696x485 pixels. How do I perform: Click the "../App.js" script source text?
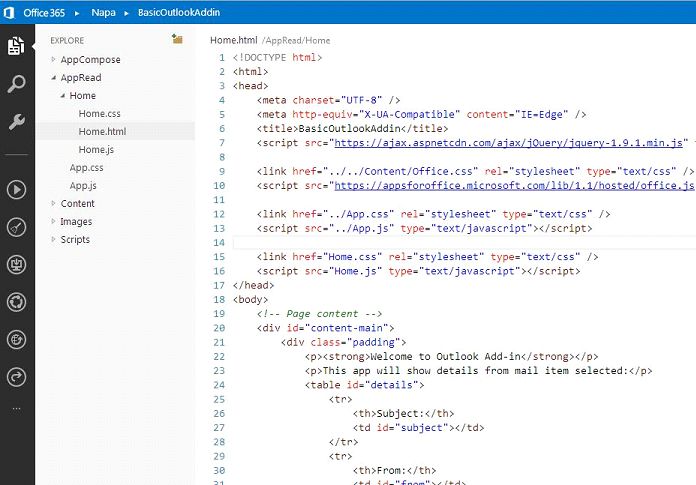pyautogui.click(x=361, y=228)
